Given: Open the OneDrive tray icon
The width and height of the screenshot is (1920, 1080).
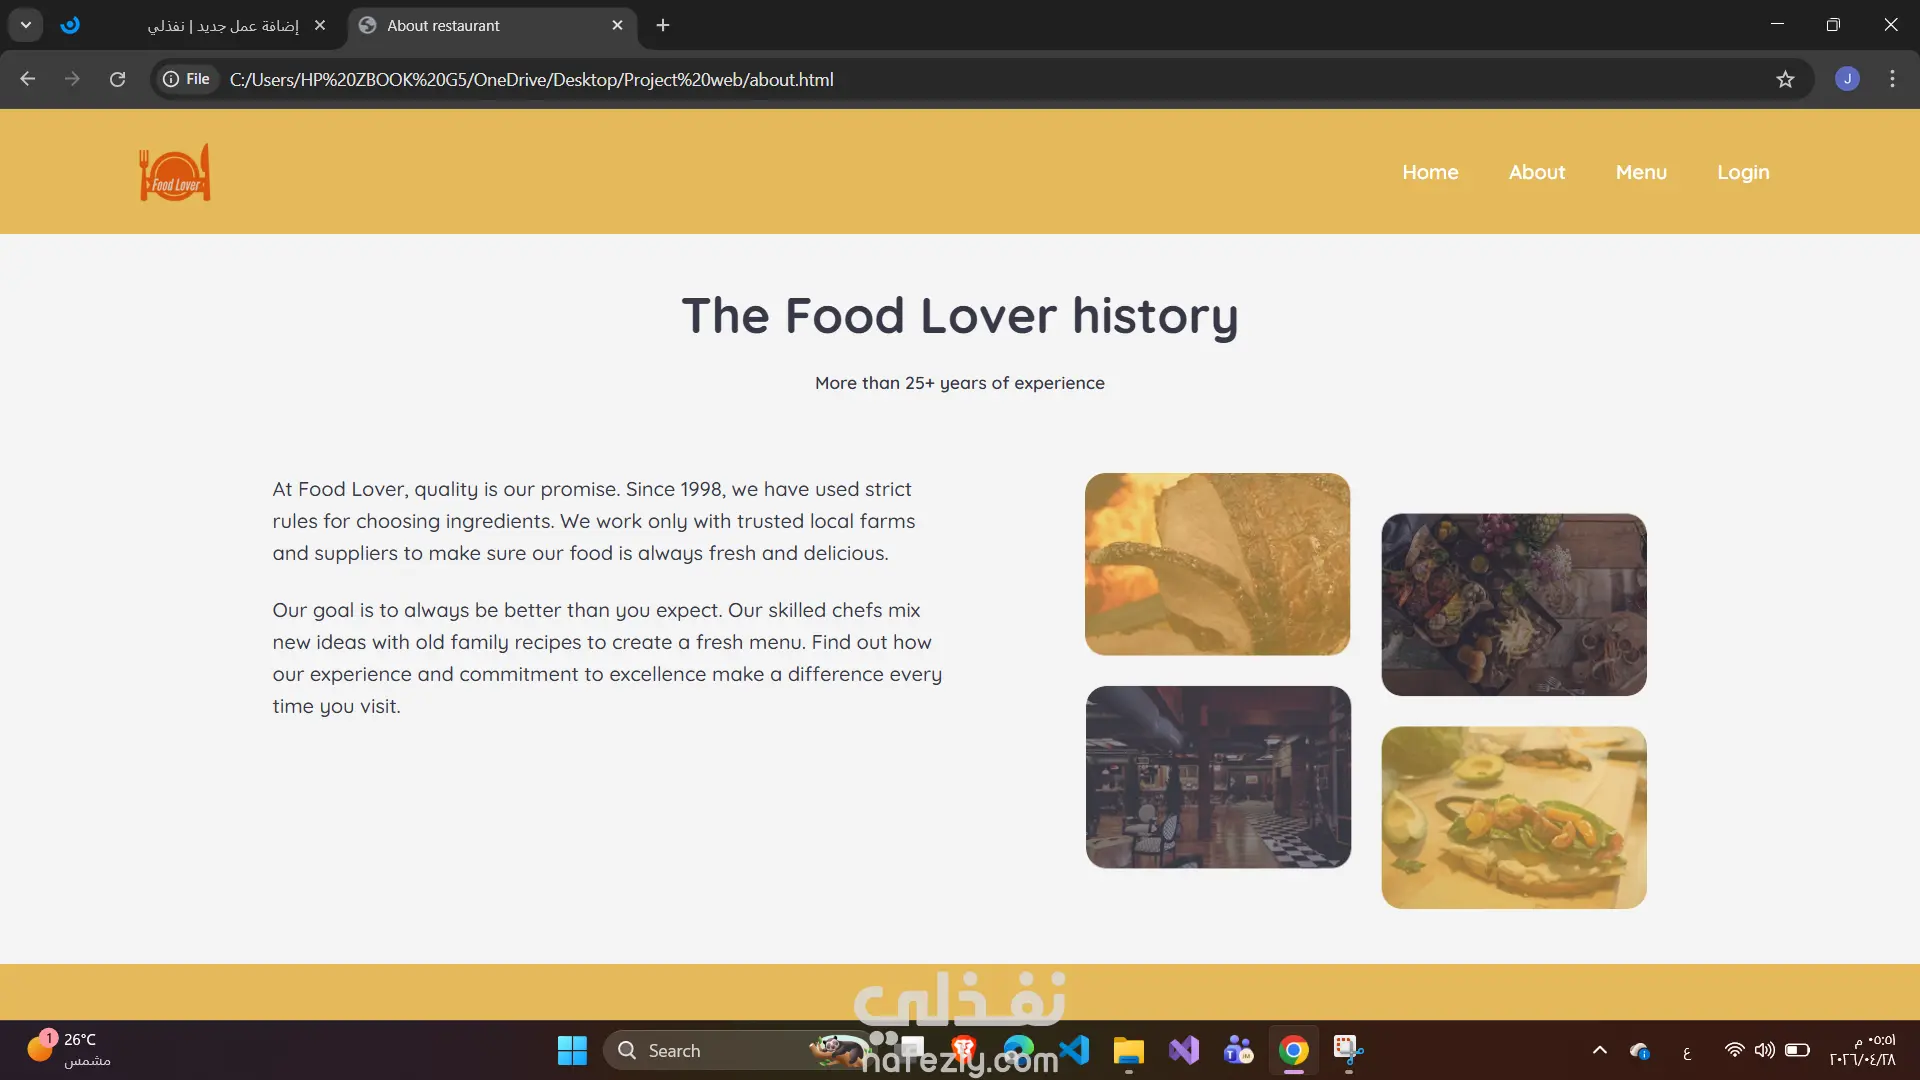Looking at the screenshot, I should (x=1640, y=1051).
